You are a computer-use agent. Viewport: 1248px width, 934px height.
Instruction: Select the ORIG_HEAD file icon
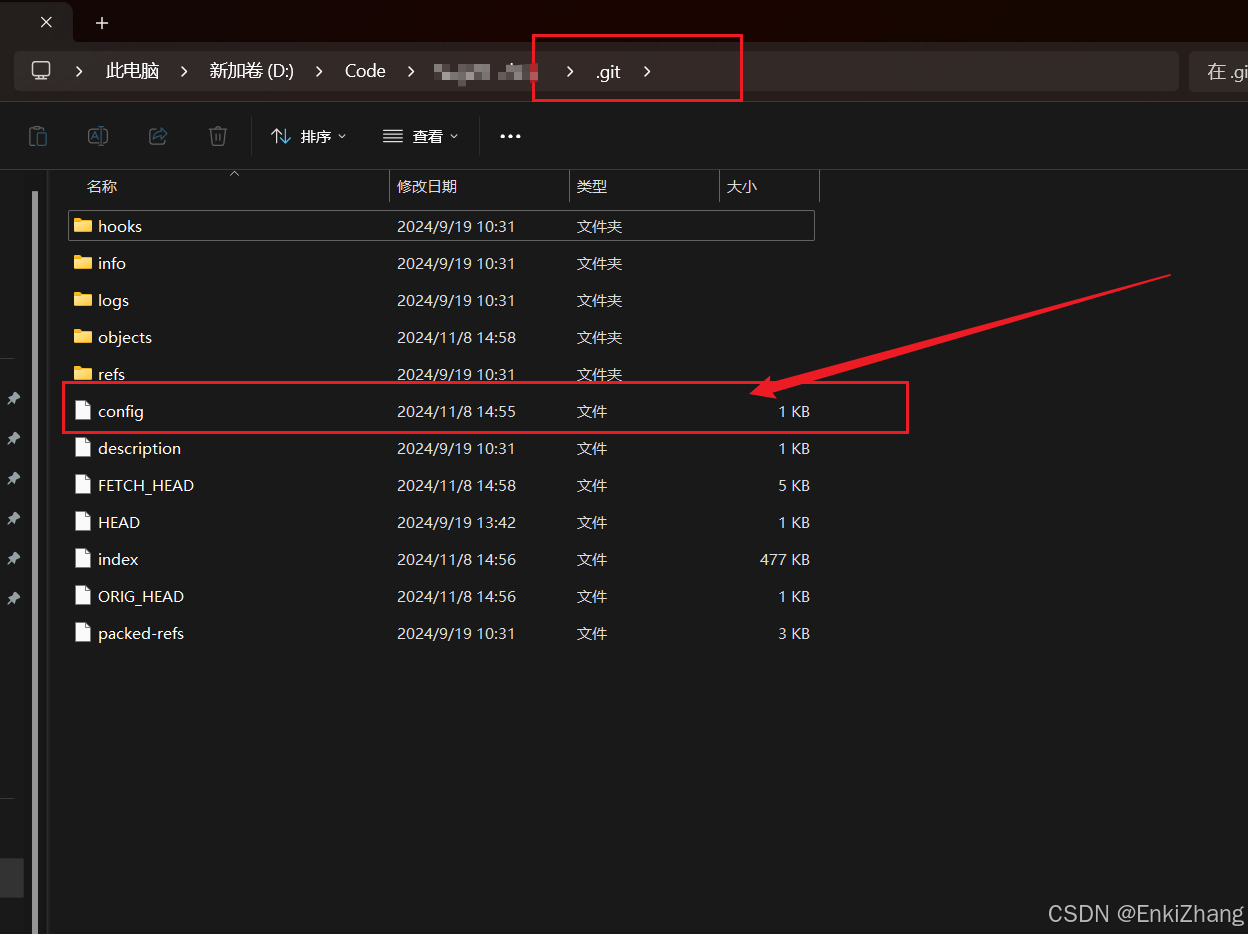click(x=83, y=596)
